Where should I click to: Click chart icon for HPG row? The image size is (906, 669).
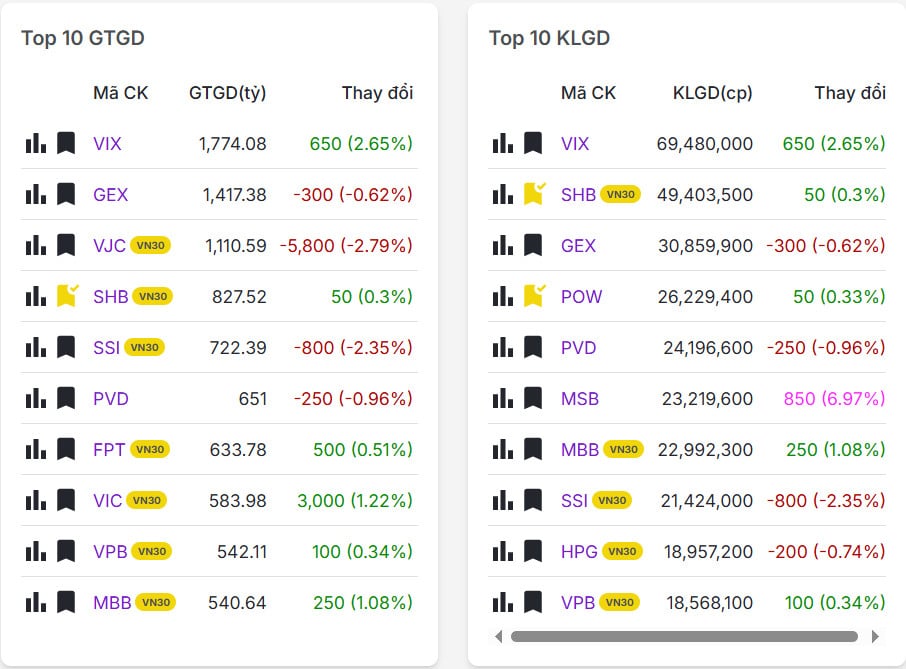pyautogui.click(x=503, y=552)
